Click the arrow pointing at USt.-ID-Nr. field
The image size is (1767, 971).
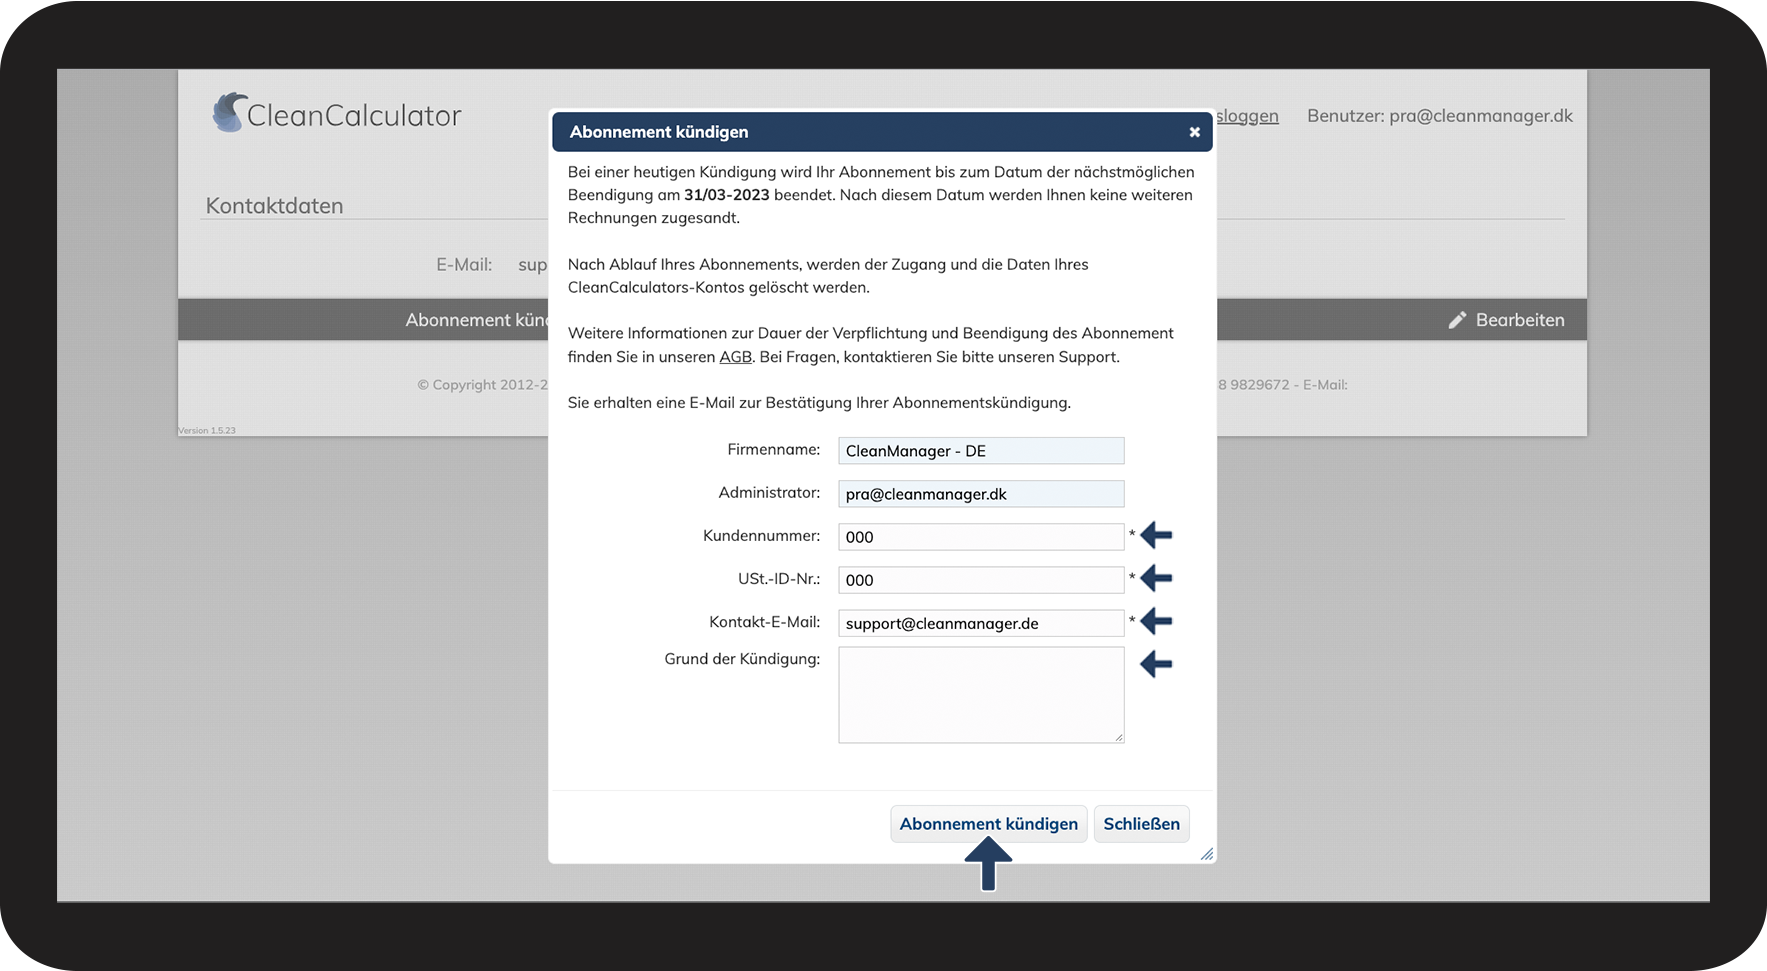(x=1156, y=578)
